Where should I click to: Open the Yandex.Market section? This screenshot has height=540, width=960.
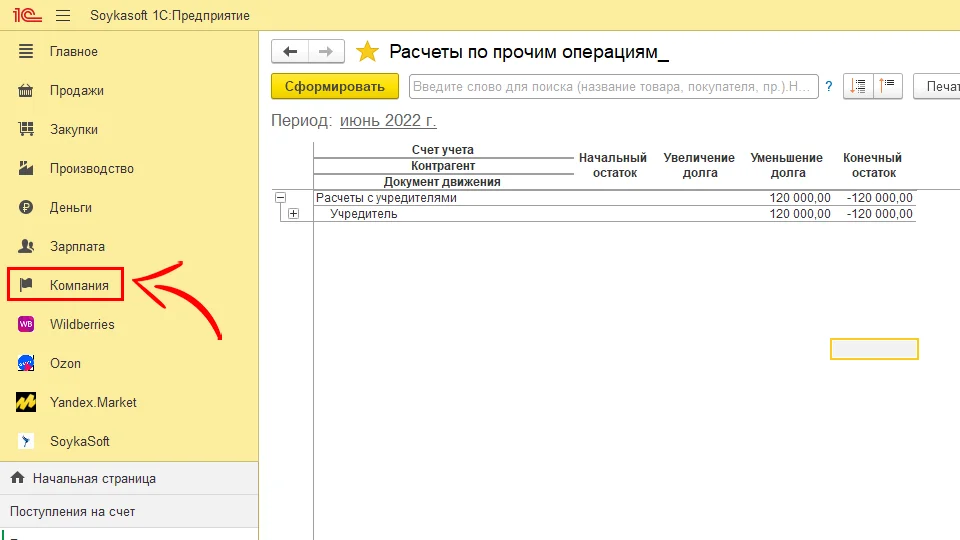(92, 402)
